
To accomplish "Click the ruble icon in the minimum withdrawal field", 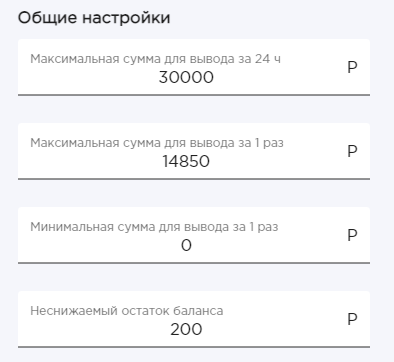I will [352, 235].
